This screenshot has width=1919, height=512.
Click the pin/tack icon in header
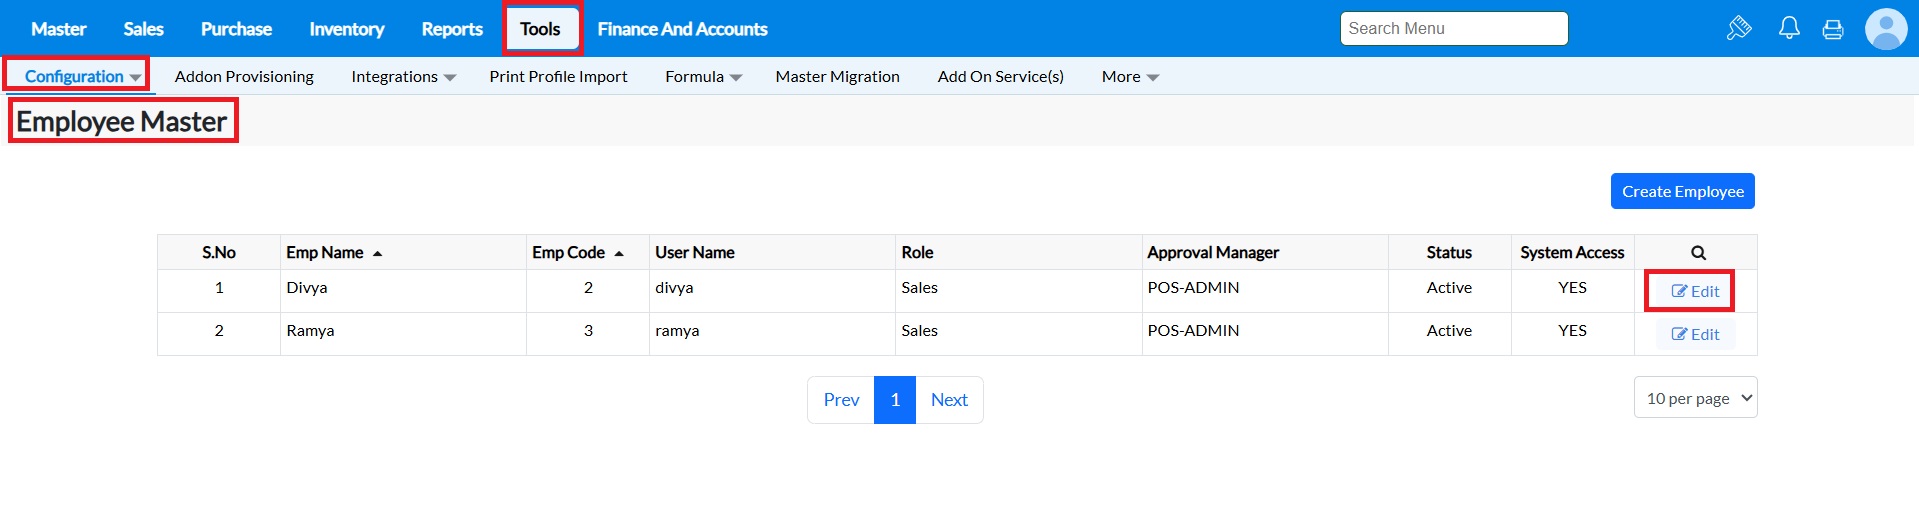(1739, 28)
